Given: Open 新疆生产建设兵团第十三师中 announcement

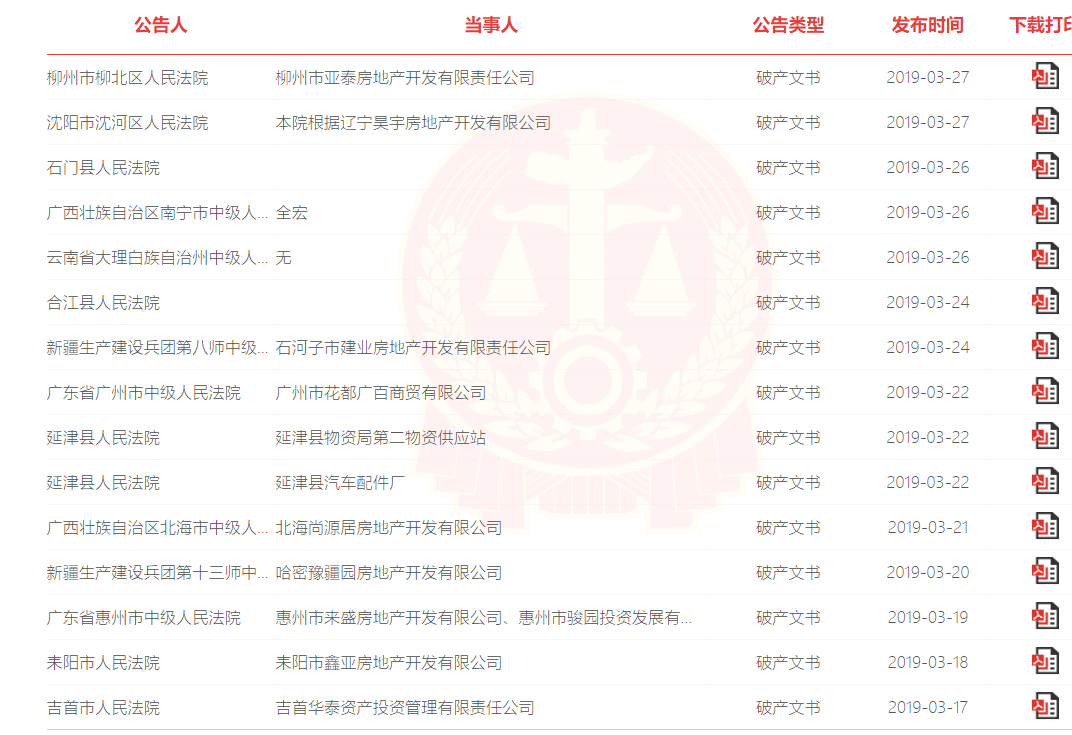Looking at the screenshot, I should pos(157,573).
